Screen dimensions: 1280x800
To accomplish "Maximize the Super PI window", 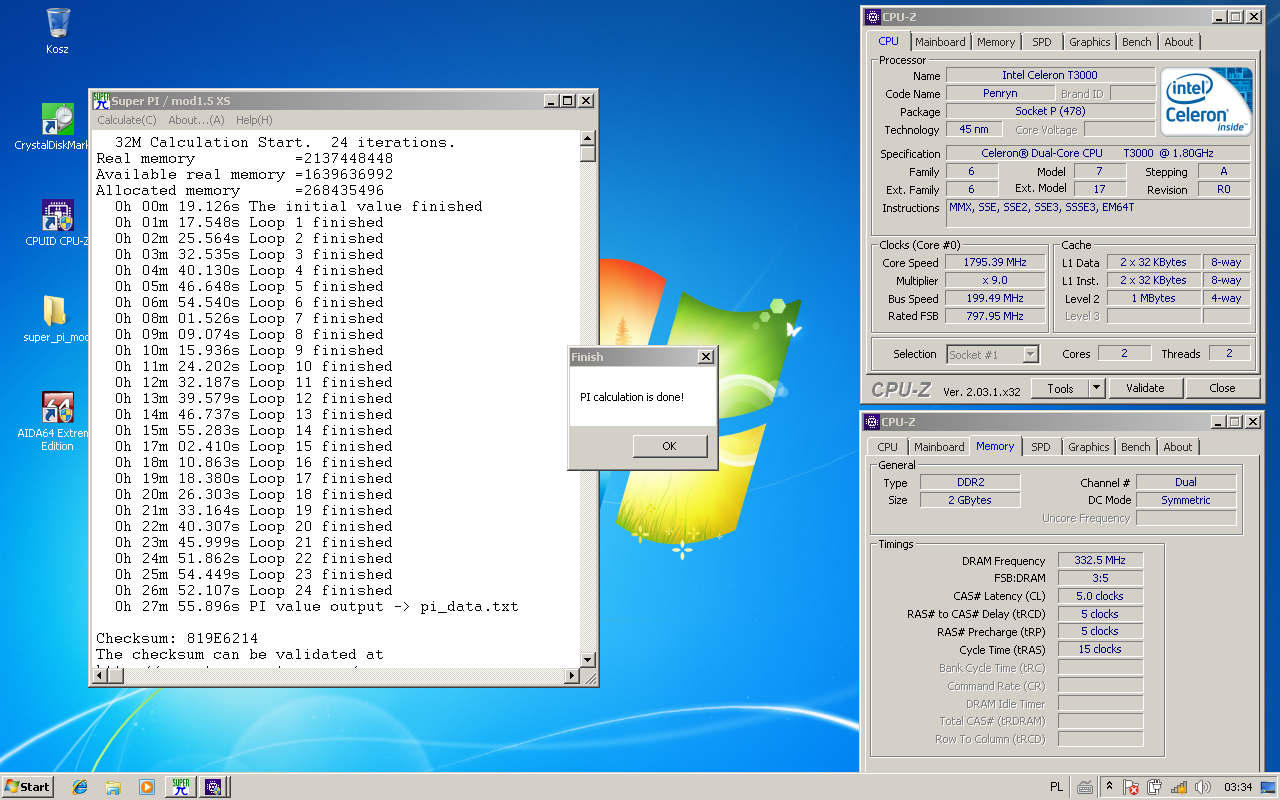I will click(568, 101).
